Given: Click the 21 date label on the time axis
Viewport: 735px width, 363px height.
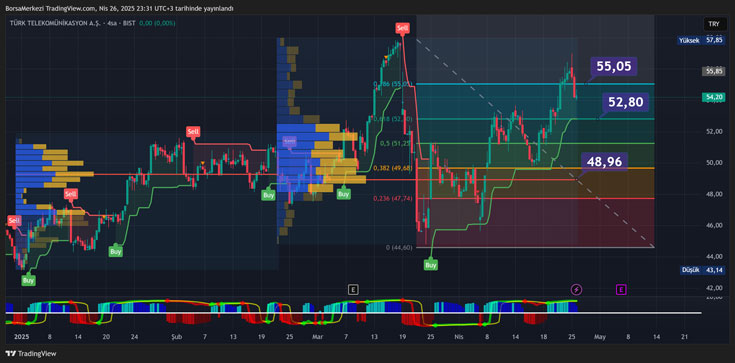Looking at the screenshot, I should [x=685, y=337].
